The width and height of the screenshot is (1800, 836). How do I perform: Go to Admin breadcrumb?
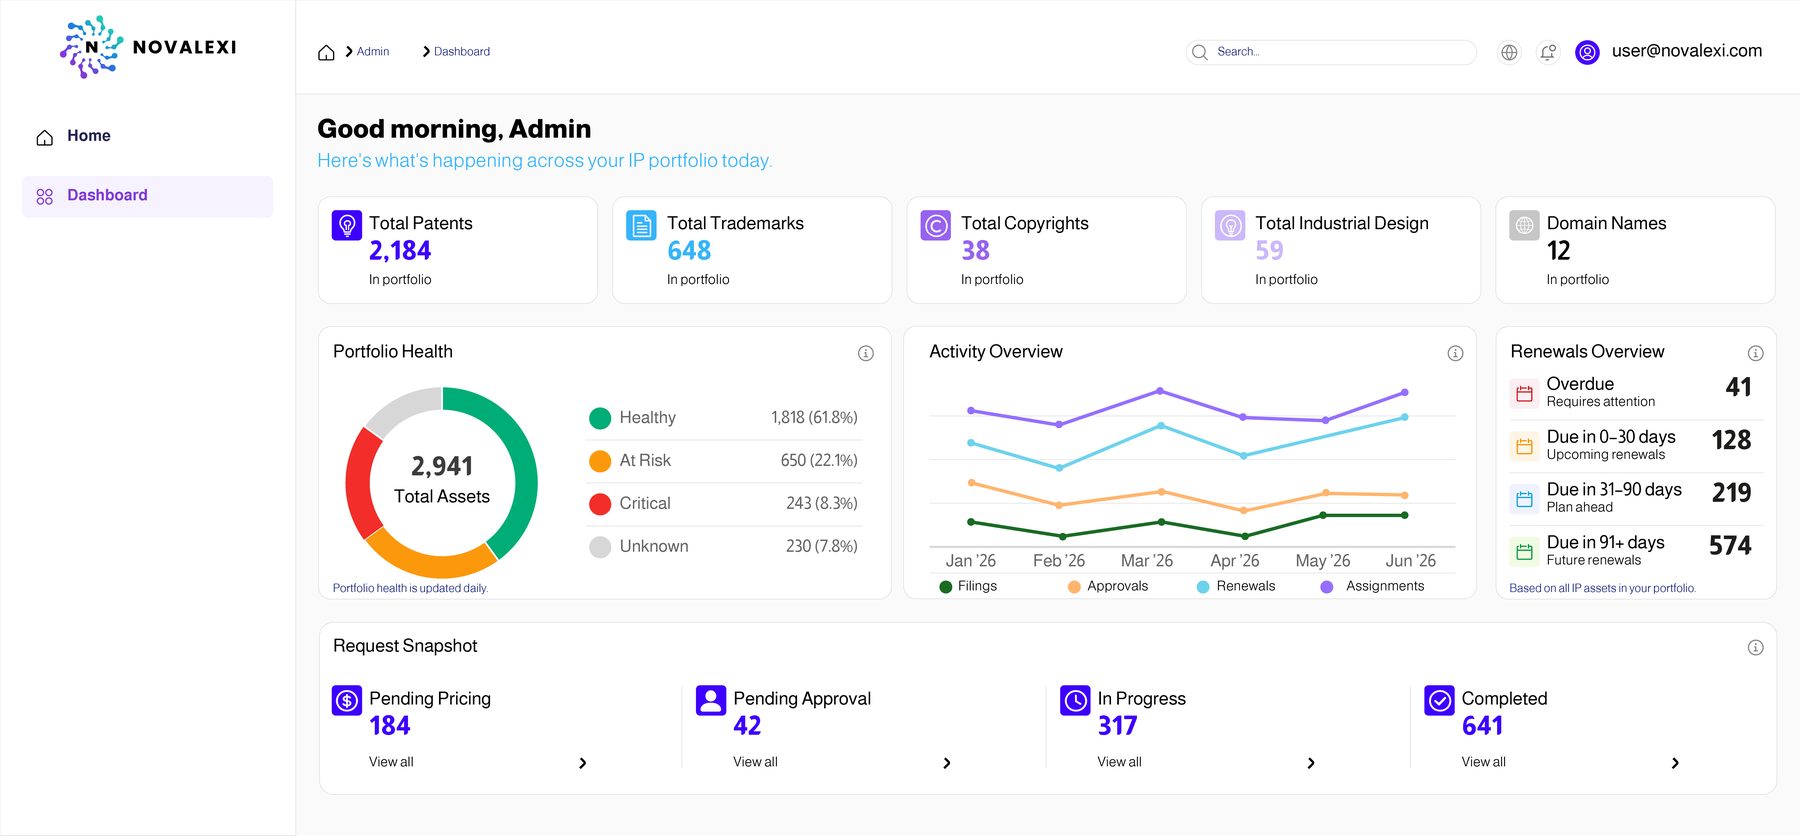point(373,52)
